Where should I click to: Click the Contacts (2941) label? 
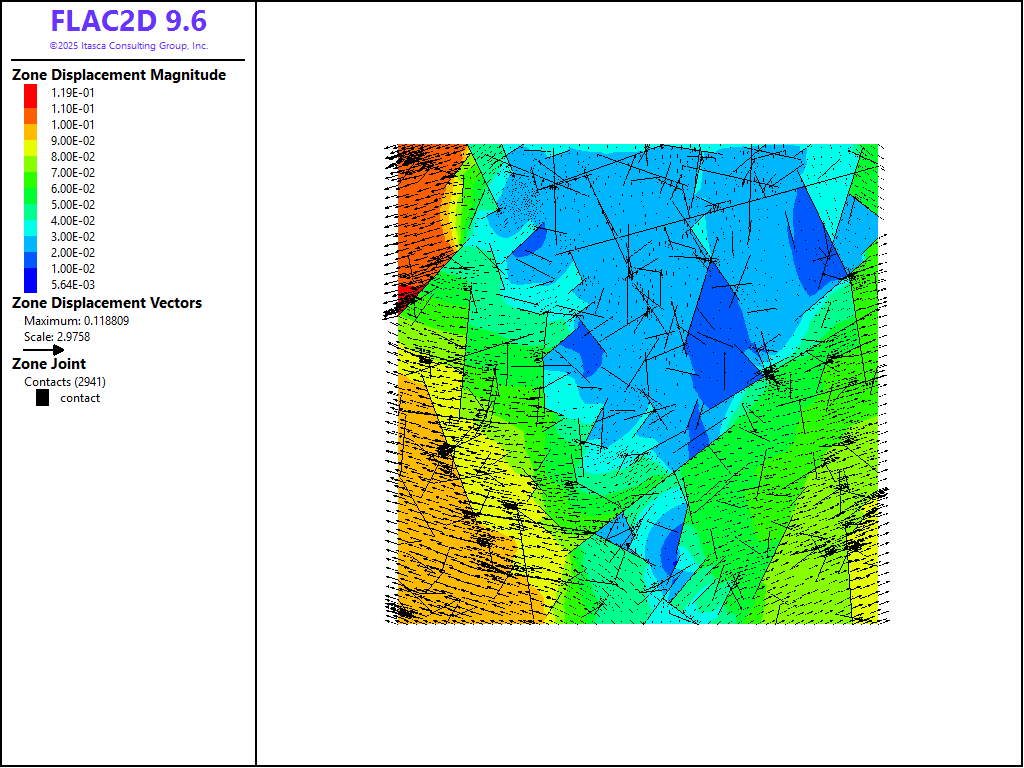pyautogui.click(x=65, y=382)
